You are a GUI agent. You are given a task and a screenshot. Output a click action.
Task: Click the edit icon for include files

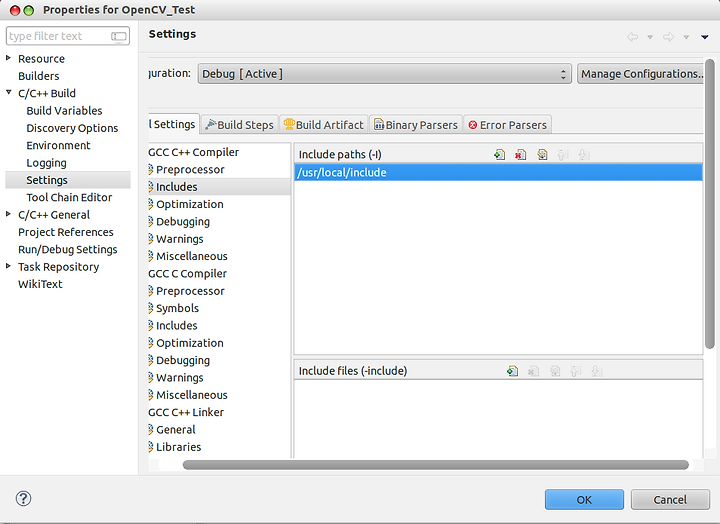555,371
